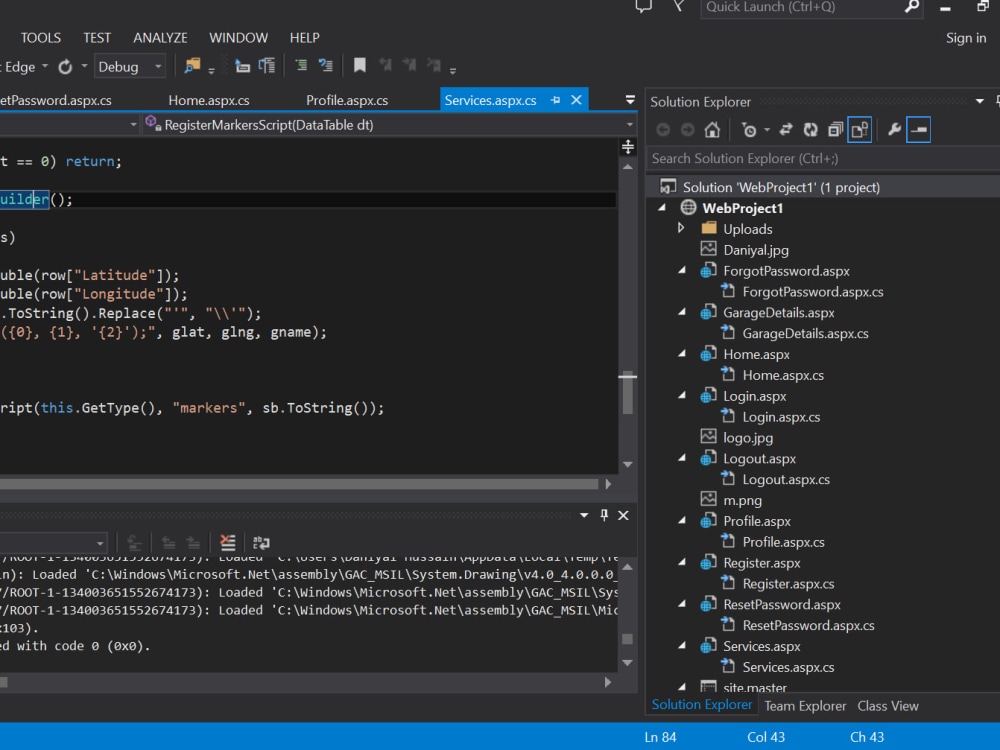Close the Output window panel
The image size is (1000, 750).
pos(623,515)
